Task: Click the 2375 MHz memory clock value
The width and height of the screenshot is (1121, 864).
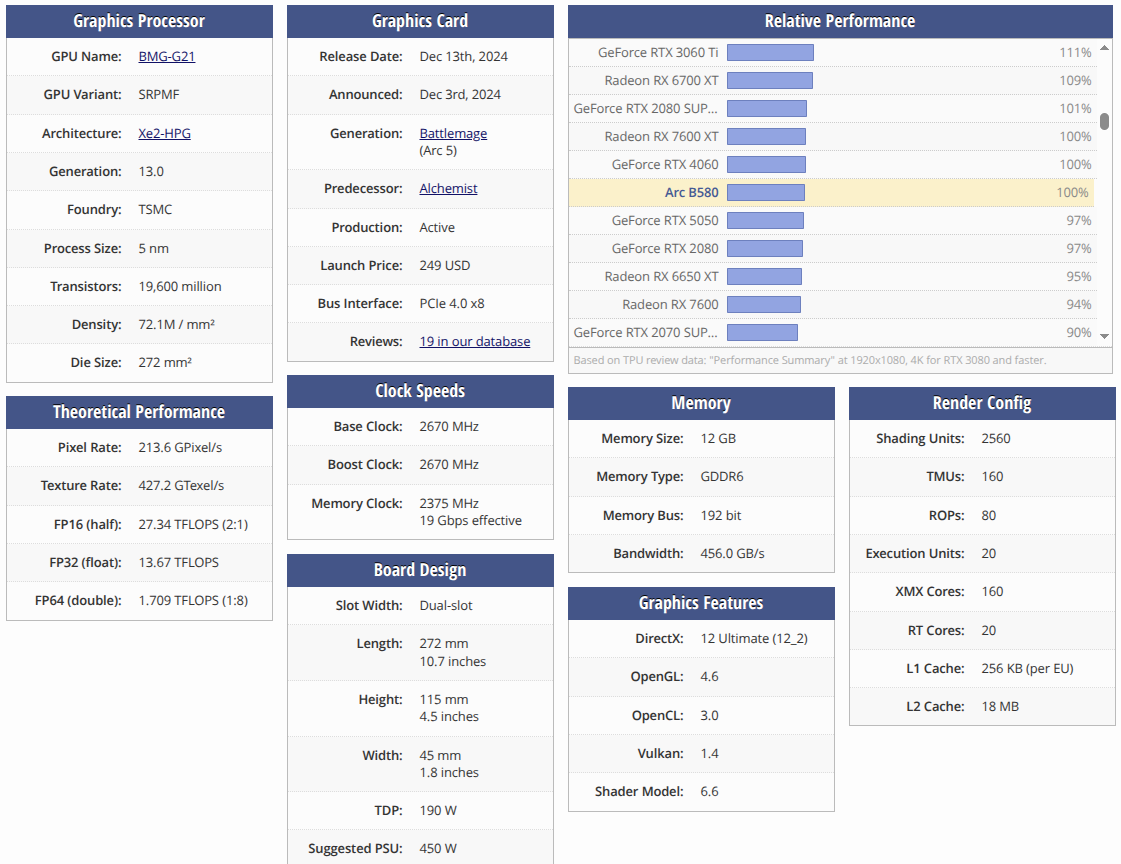Action: [449, 503]
